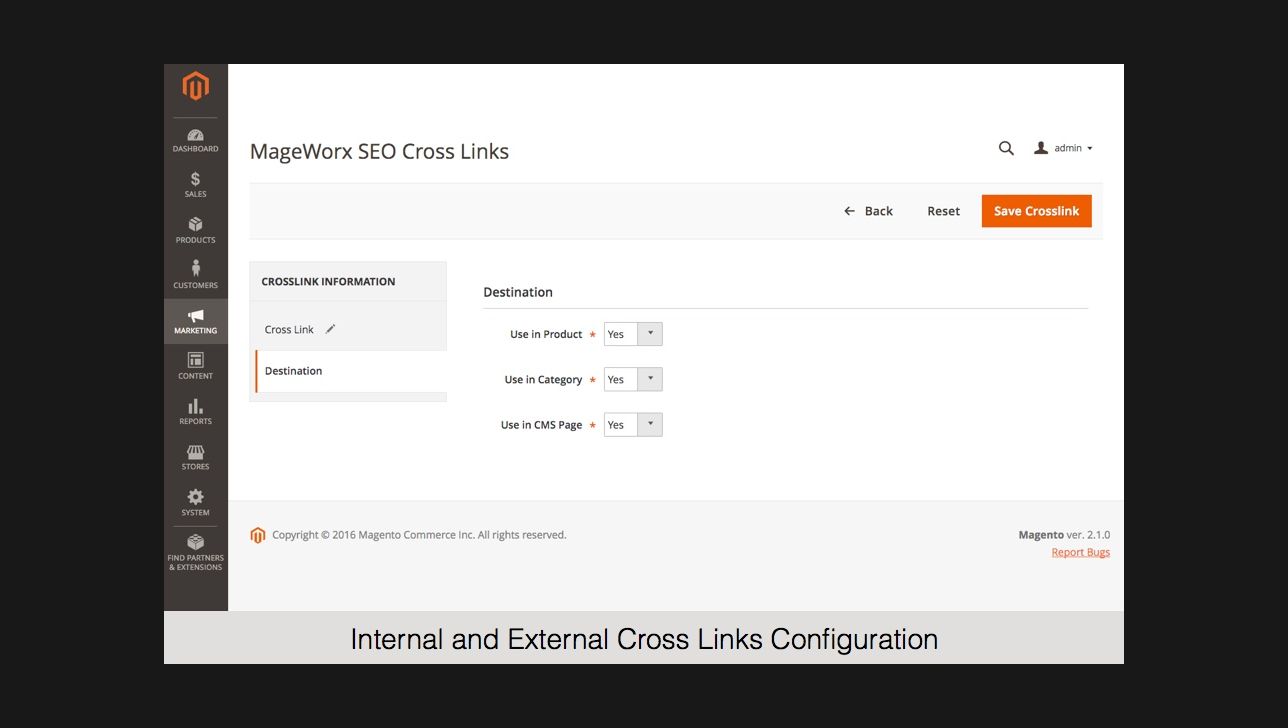Switch to the Cross Link tab
The width and height of the screenshot is (1288, 728).
[289, 329]
